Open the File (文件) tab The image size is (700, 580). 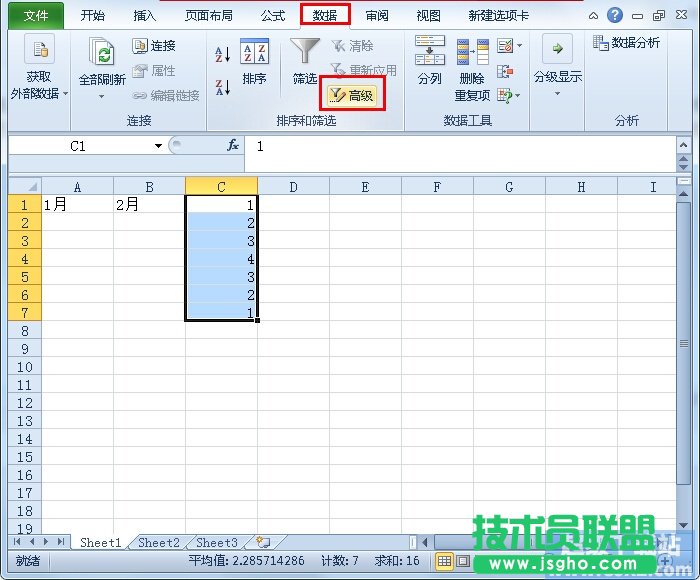coord(36,16)
